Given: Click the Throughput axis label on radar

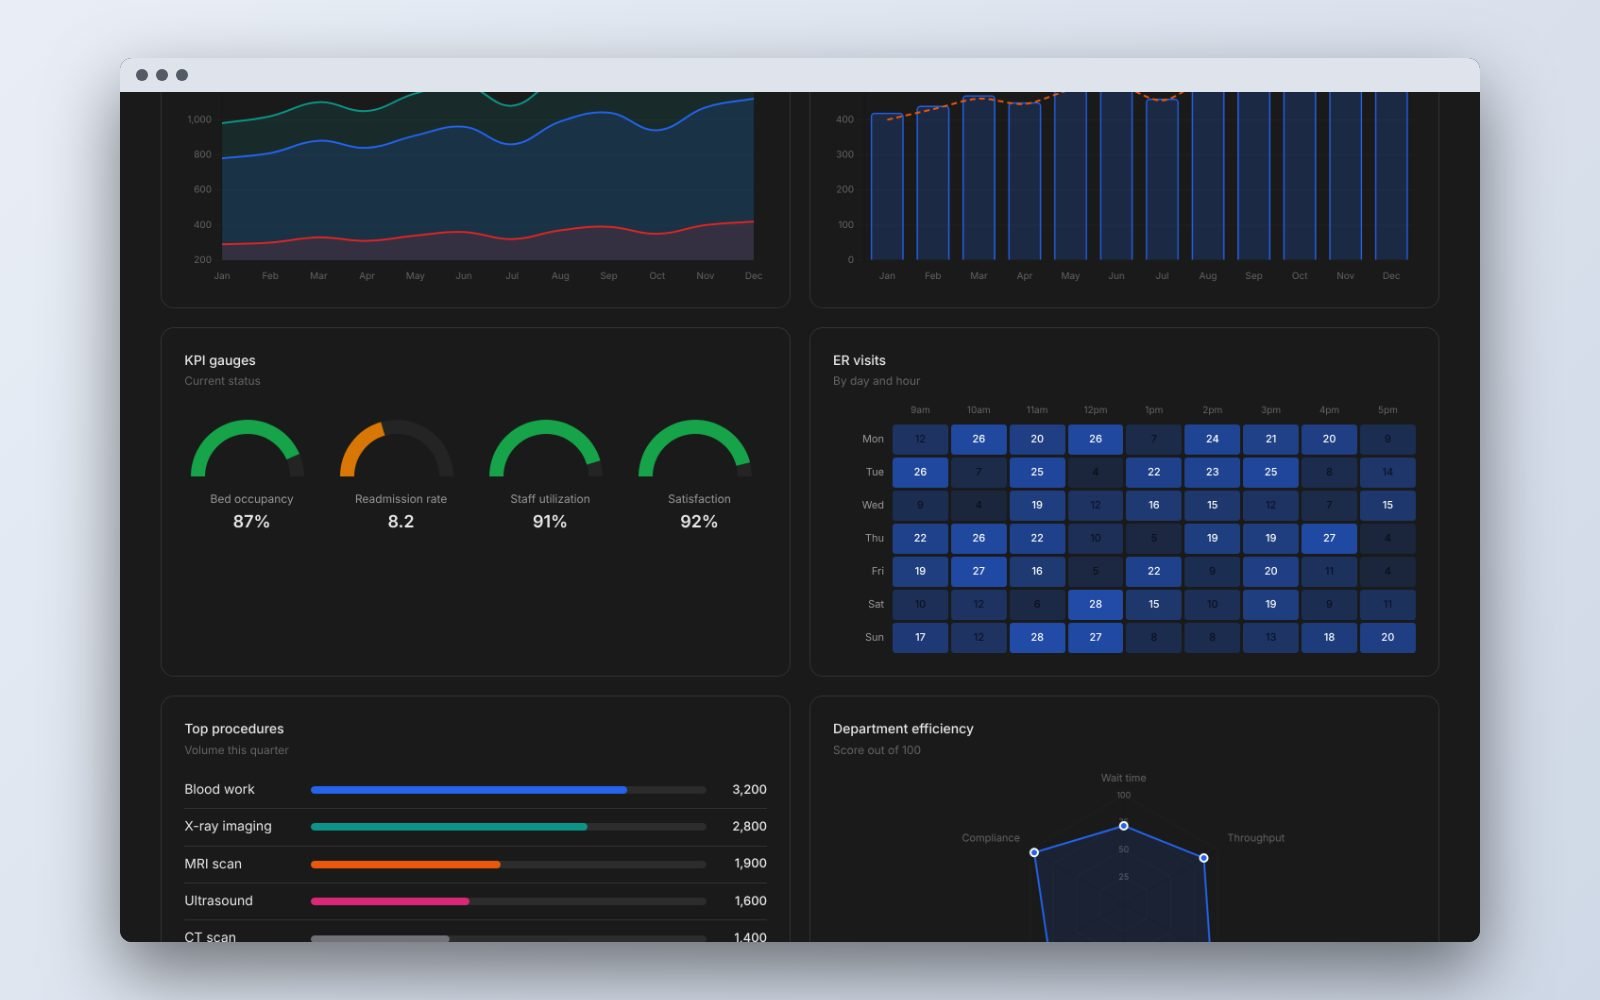Looking at the screenshot, I should (x=1256, y=838).
